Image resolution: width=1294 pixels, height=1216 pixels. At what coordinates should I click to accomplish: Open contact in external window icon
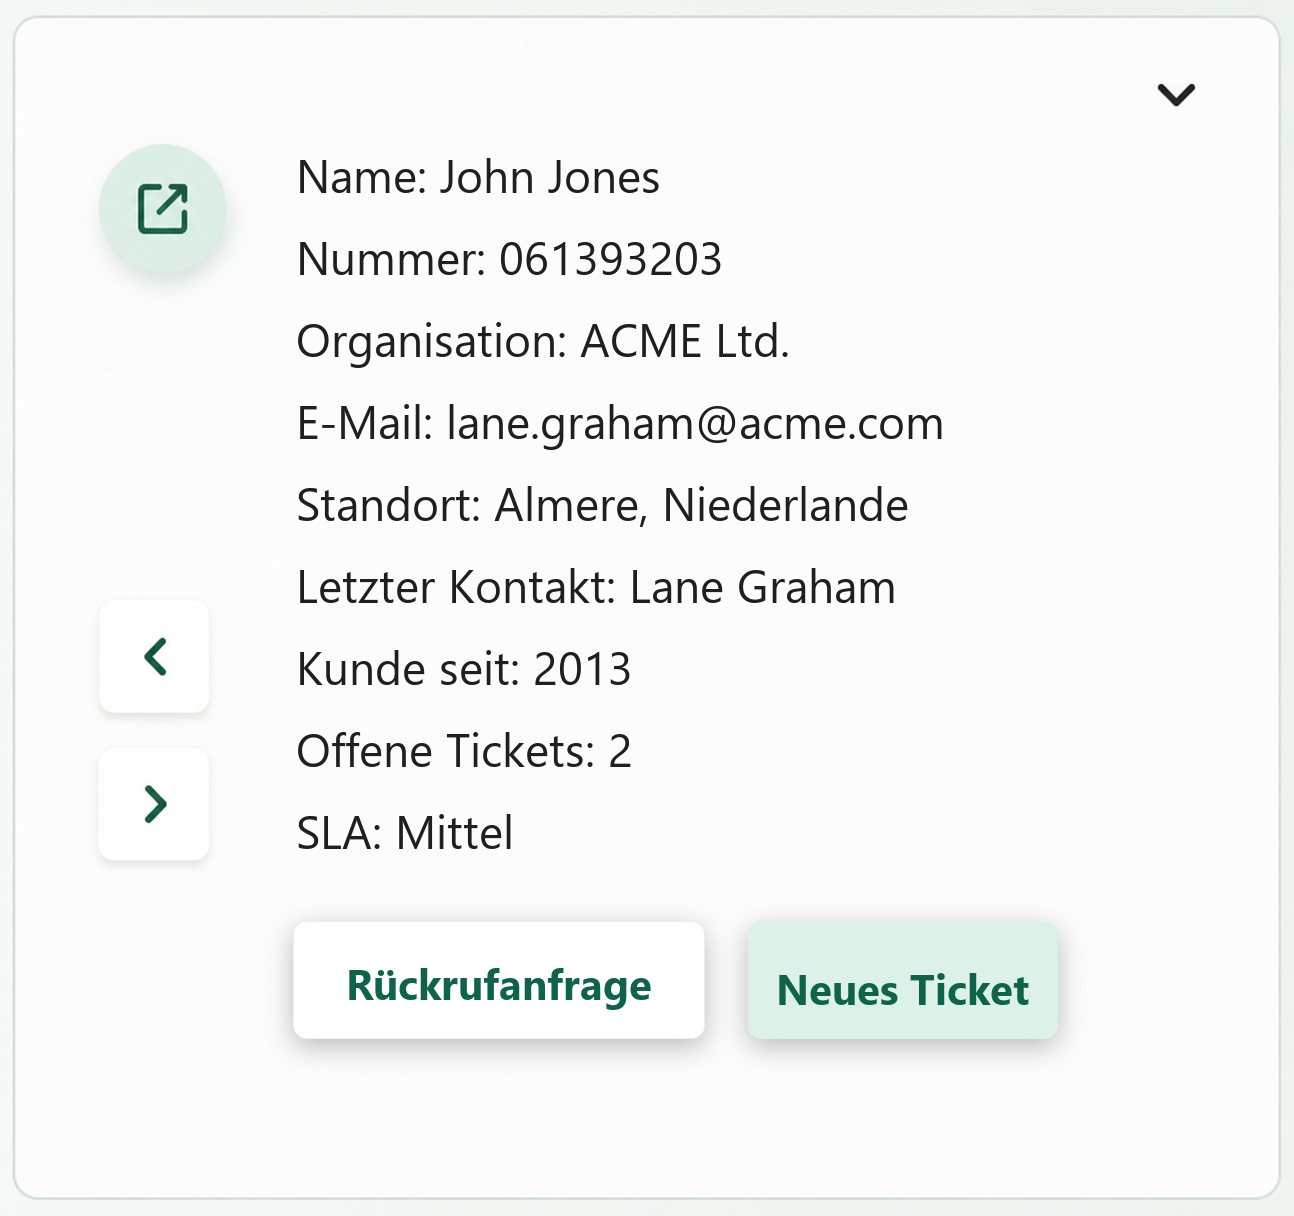(x=162, y=208)
